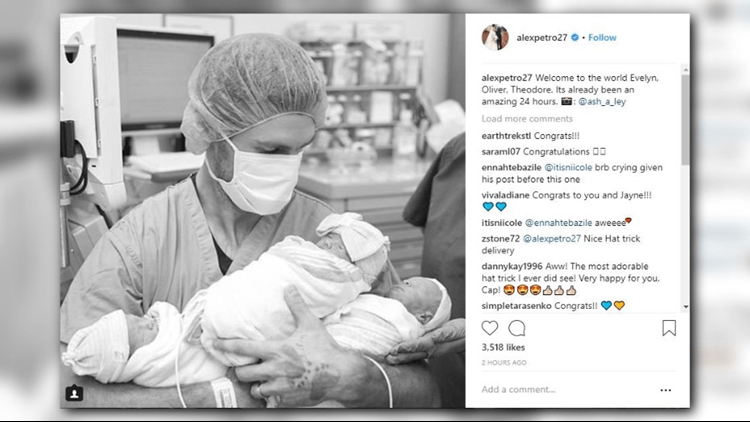Click the comments scrollbar up arrow

point(685,70)
